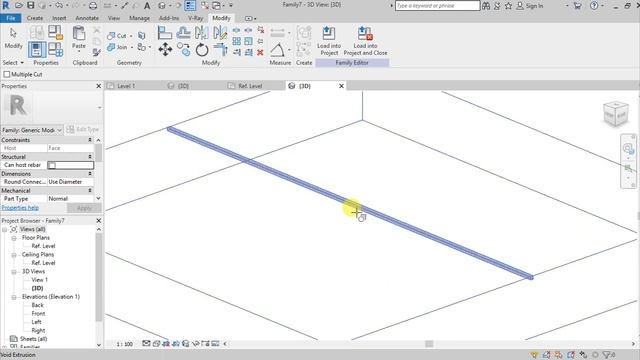
Task: Select the Scale tool
Action: point(249,41)
